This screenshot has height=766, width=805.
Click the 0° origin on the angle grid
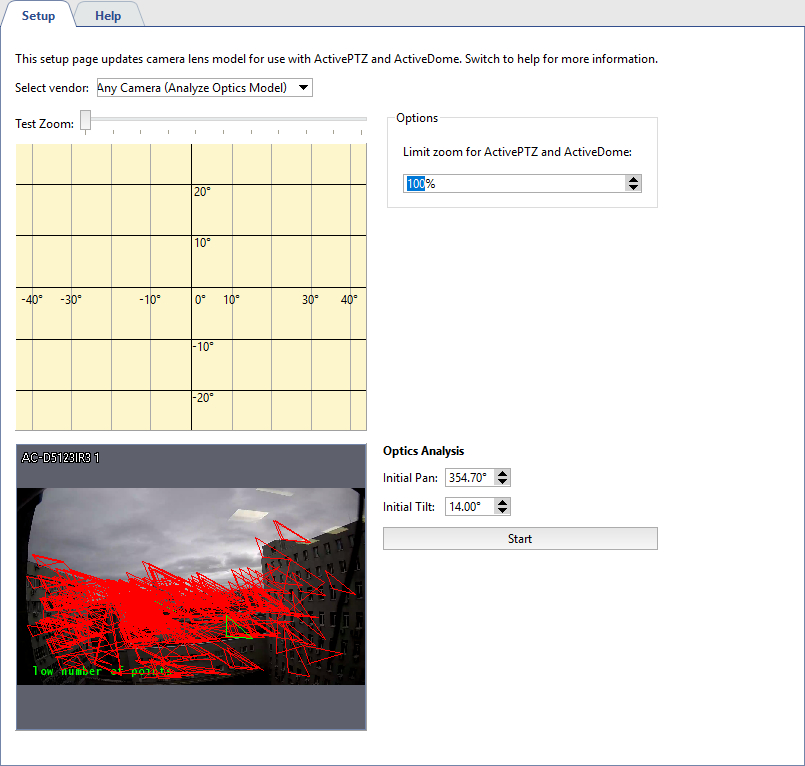click(x=200, y=299)
